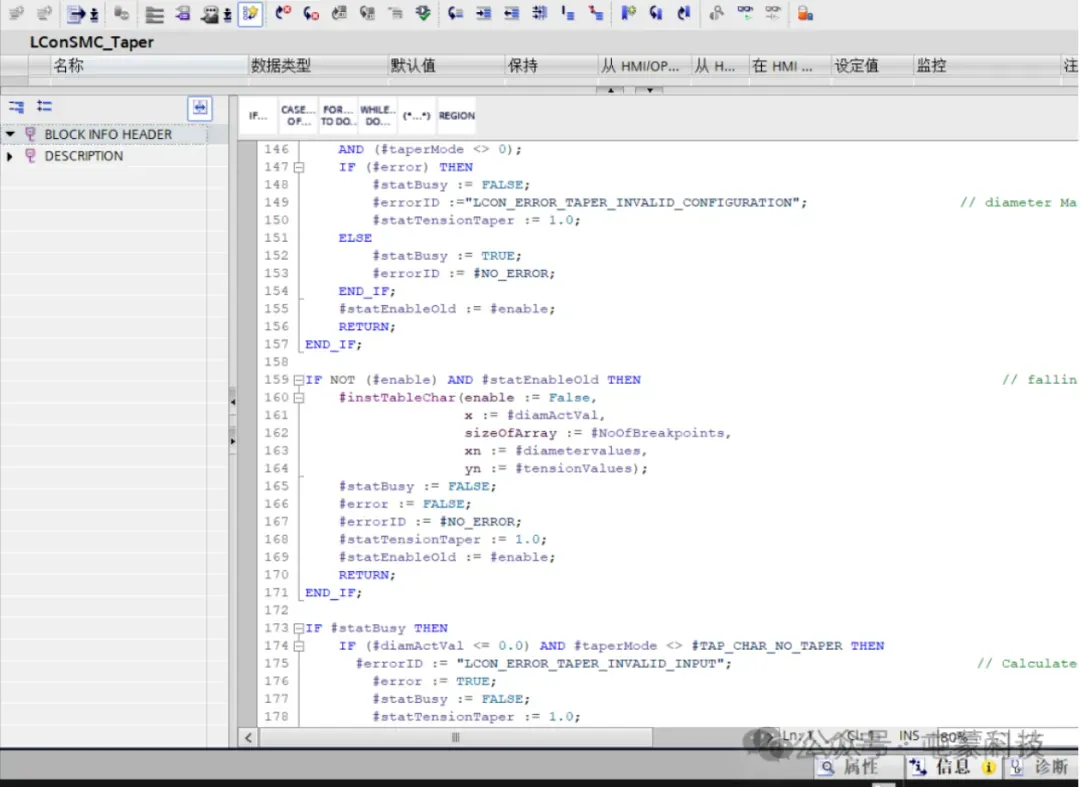Collapse IF statBusy block at line 173
The image size is (1080, 787).
point(299,629)
